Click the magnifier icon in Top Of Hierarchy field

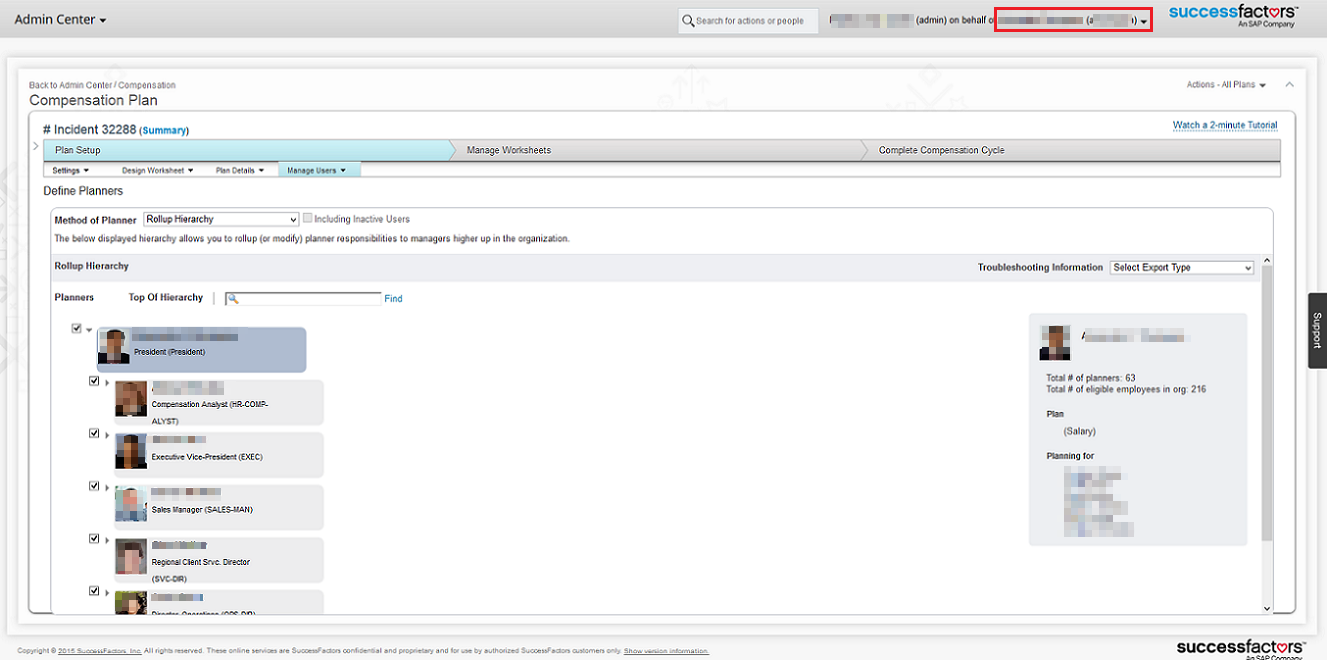(x=232, y=298)
